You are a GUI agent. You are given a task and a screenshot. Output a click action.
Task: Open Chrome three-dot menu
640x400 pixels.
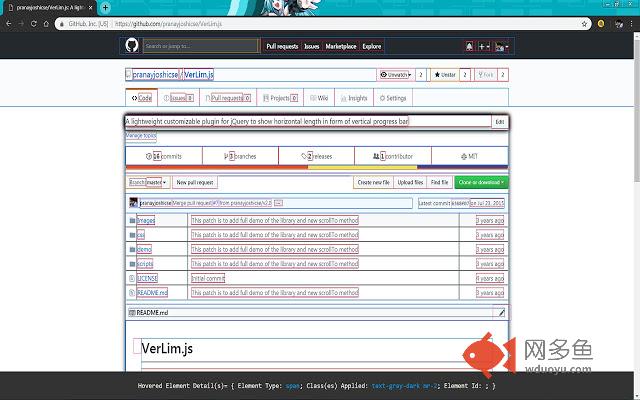tap(631, 24)
